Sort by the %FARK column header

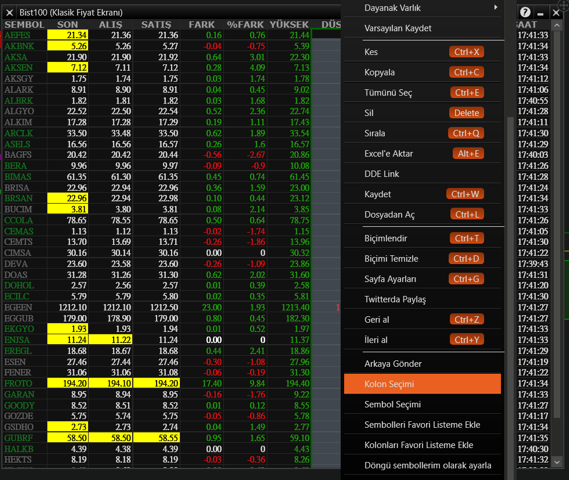pos(245,24)
